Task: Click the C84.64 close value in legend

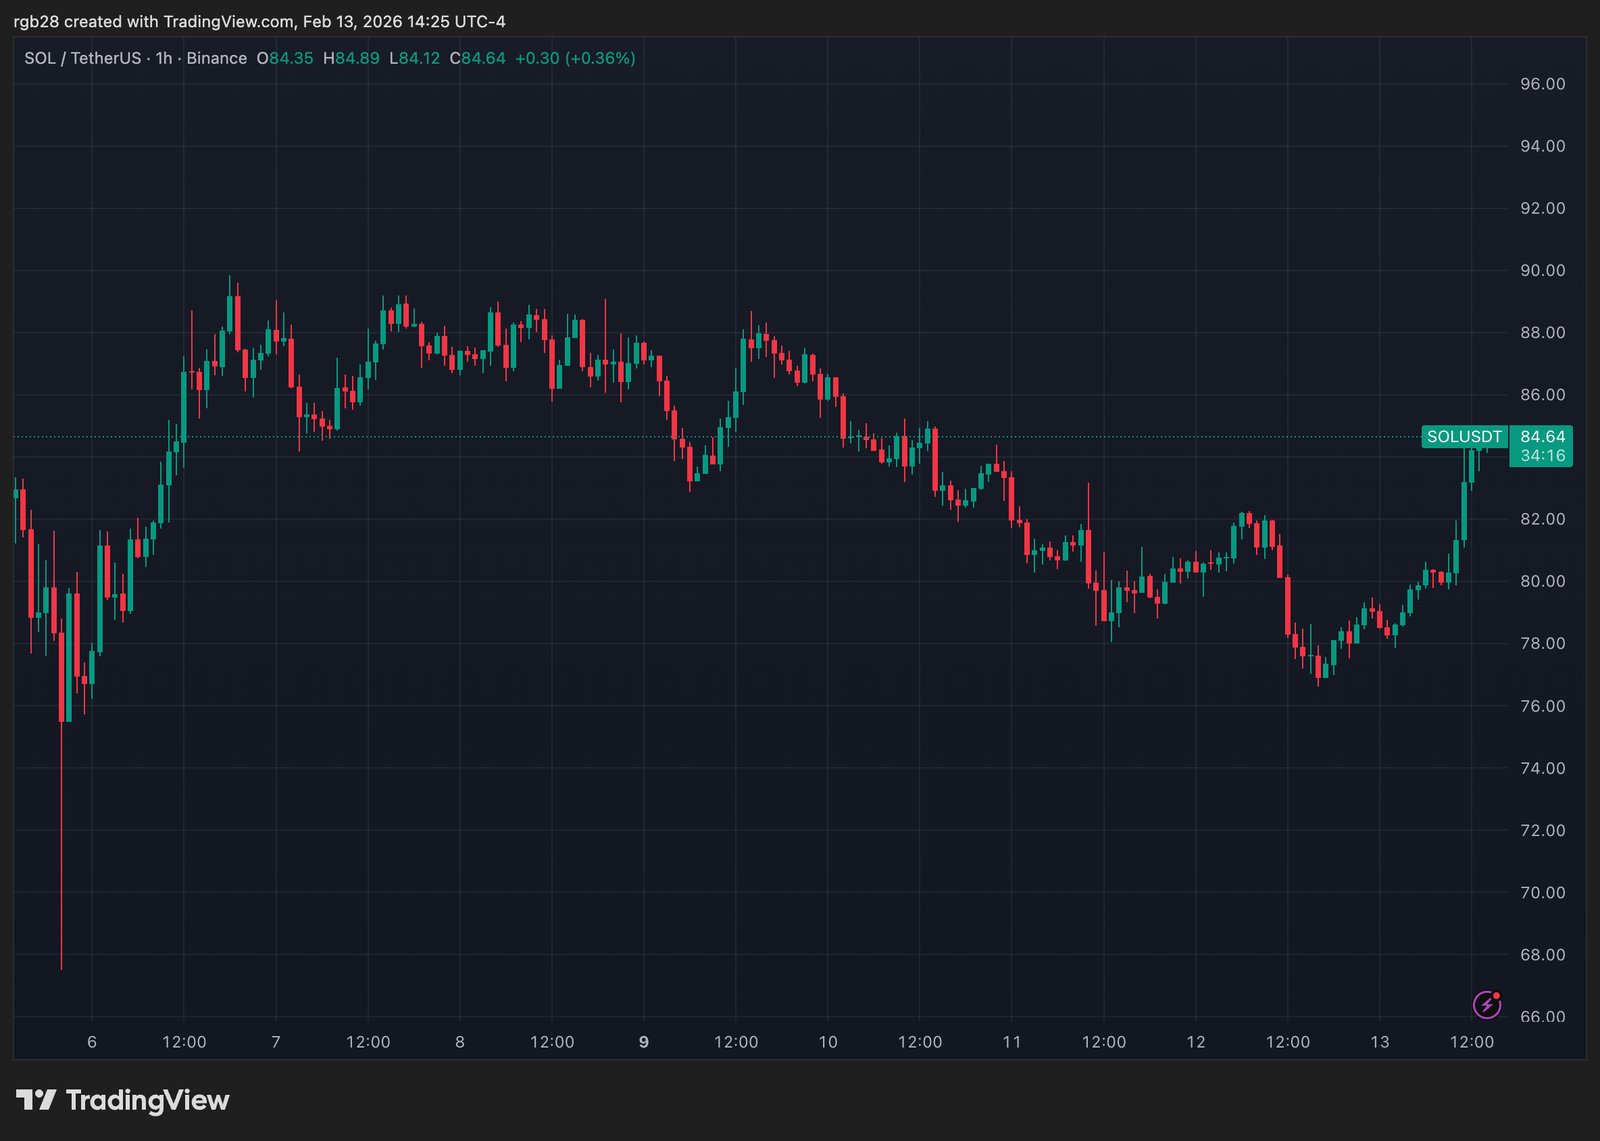Action: click(478, 58)
